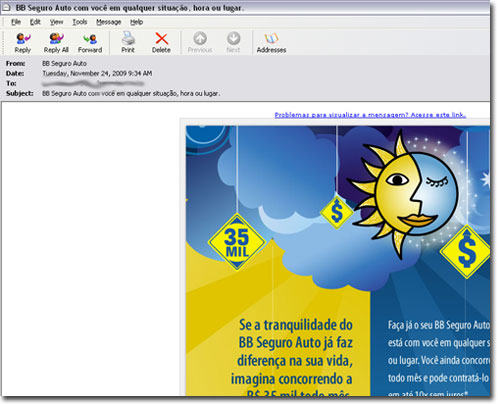Click the 'Subject:' header label
Screen dimensions: 500x404
pyautogui.click(x=20, y=93)
